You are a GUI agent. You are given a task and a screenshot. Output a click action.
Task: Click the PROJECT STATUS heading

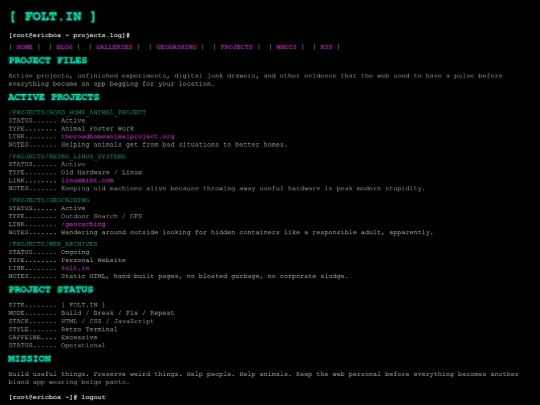tap(51, 290)
